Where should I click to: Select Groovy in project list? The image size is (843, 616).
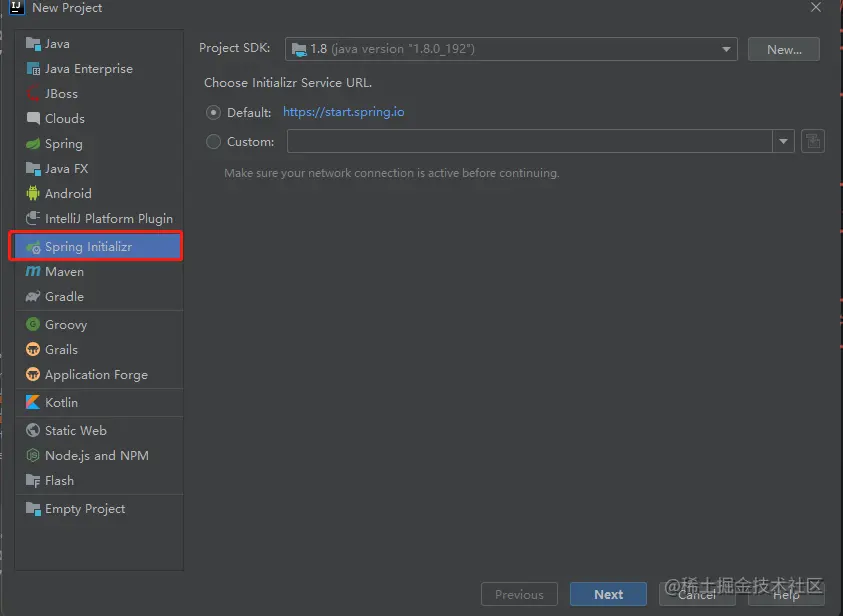point(99,324)
